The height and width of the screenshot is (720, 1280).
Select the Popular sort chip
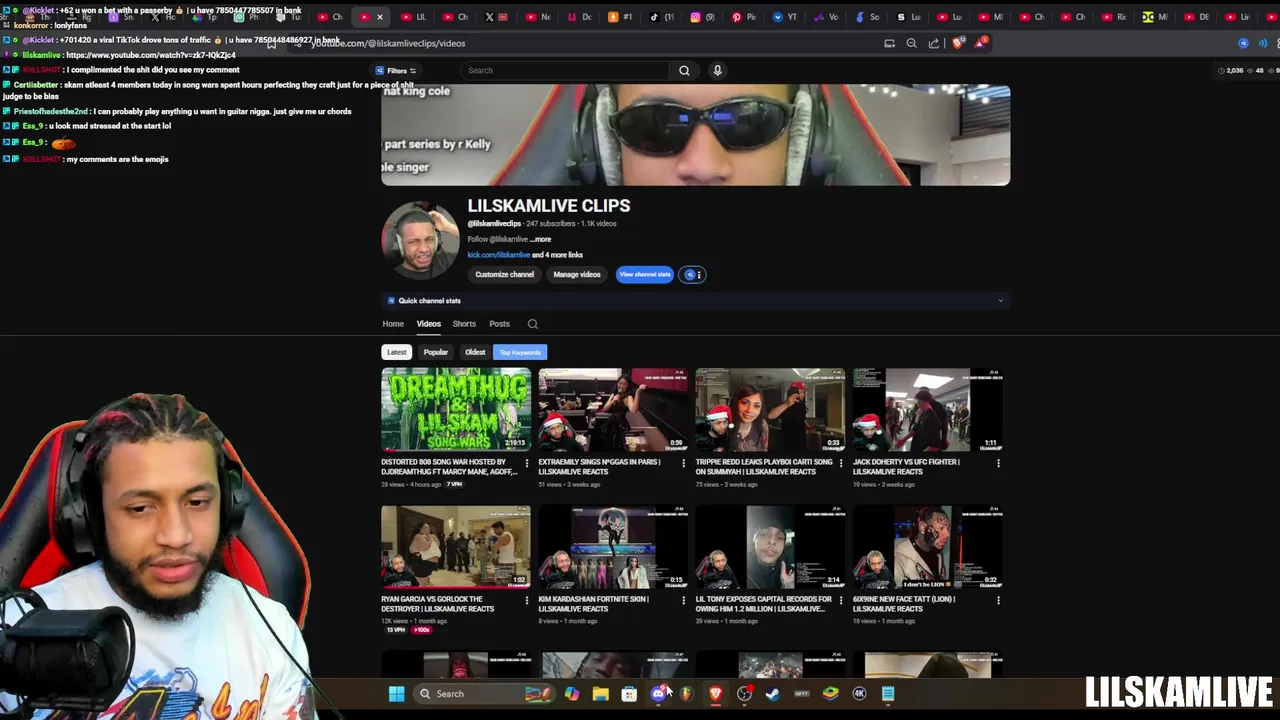click(x=436, y=352)
